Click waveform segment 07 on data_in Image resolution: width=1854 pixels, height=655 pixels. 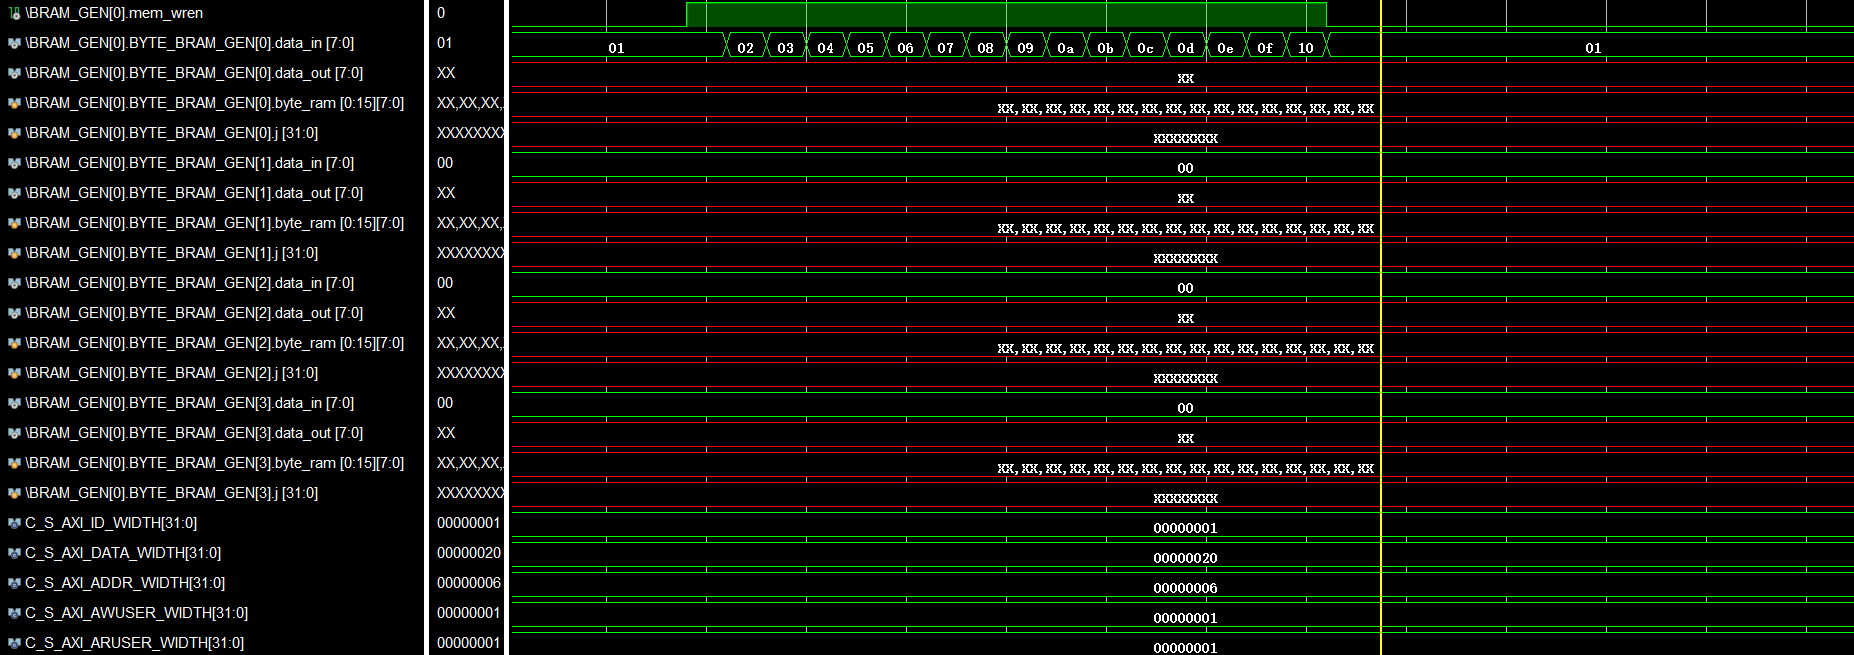point(945,46)
